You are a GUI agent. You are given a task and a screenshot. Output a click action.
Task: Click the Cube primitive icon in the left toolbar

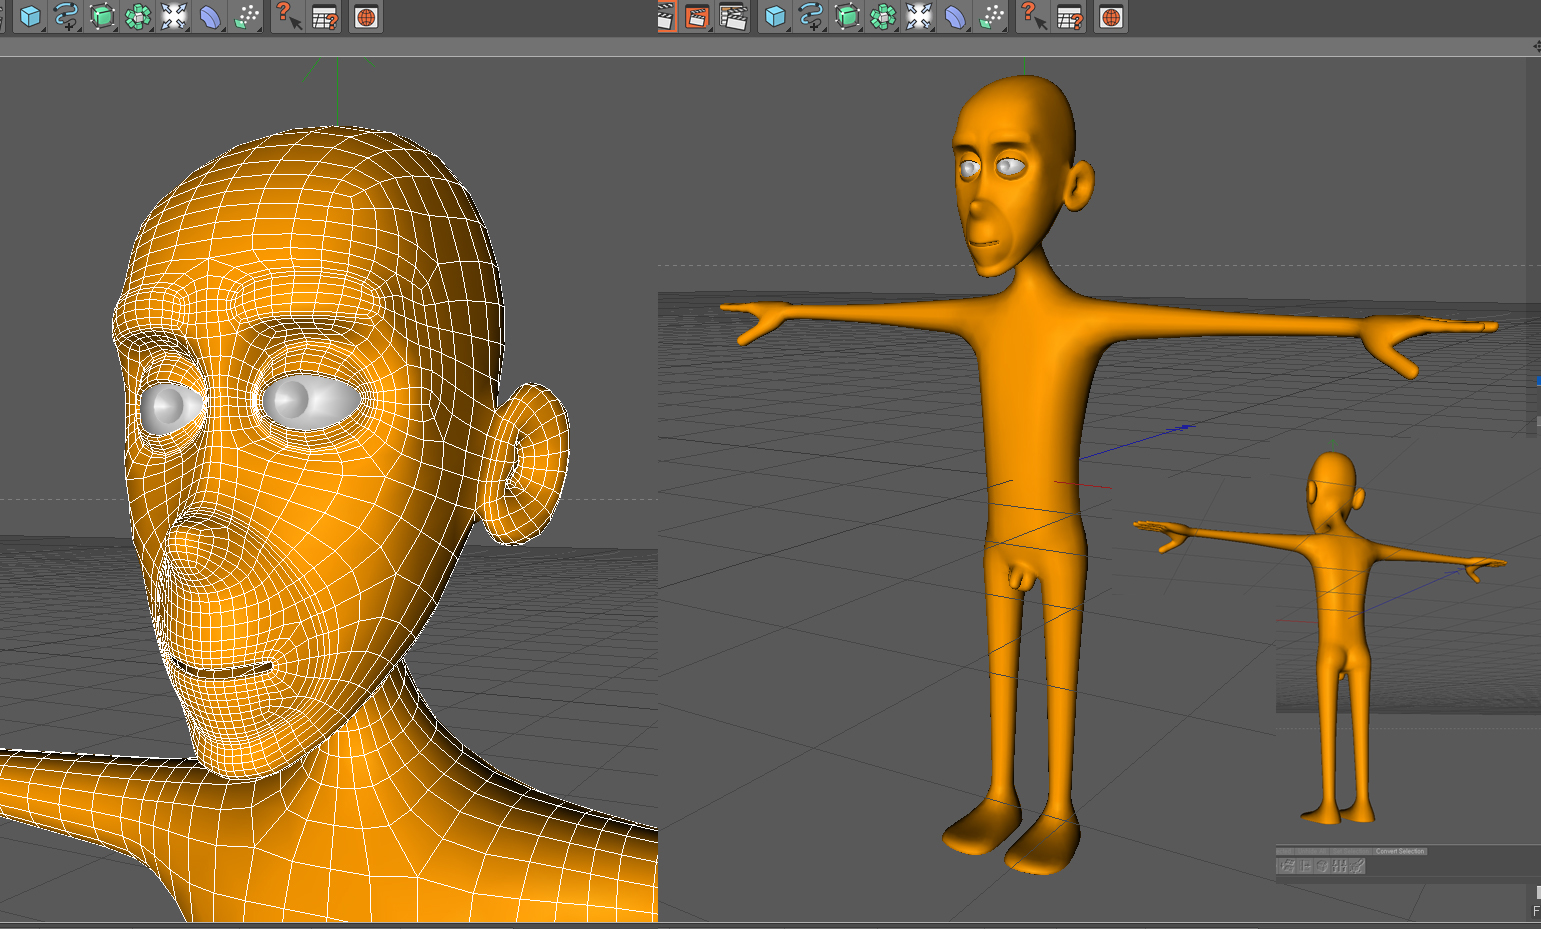tap(30, 16)
